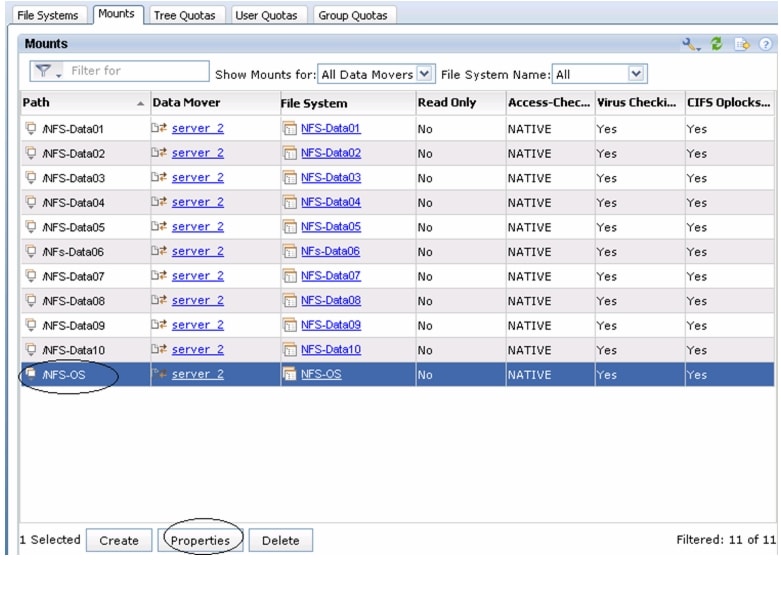Open the Tree Quotas tab

pos(186,15)
